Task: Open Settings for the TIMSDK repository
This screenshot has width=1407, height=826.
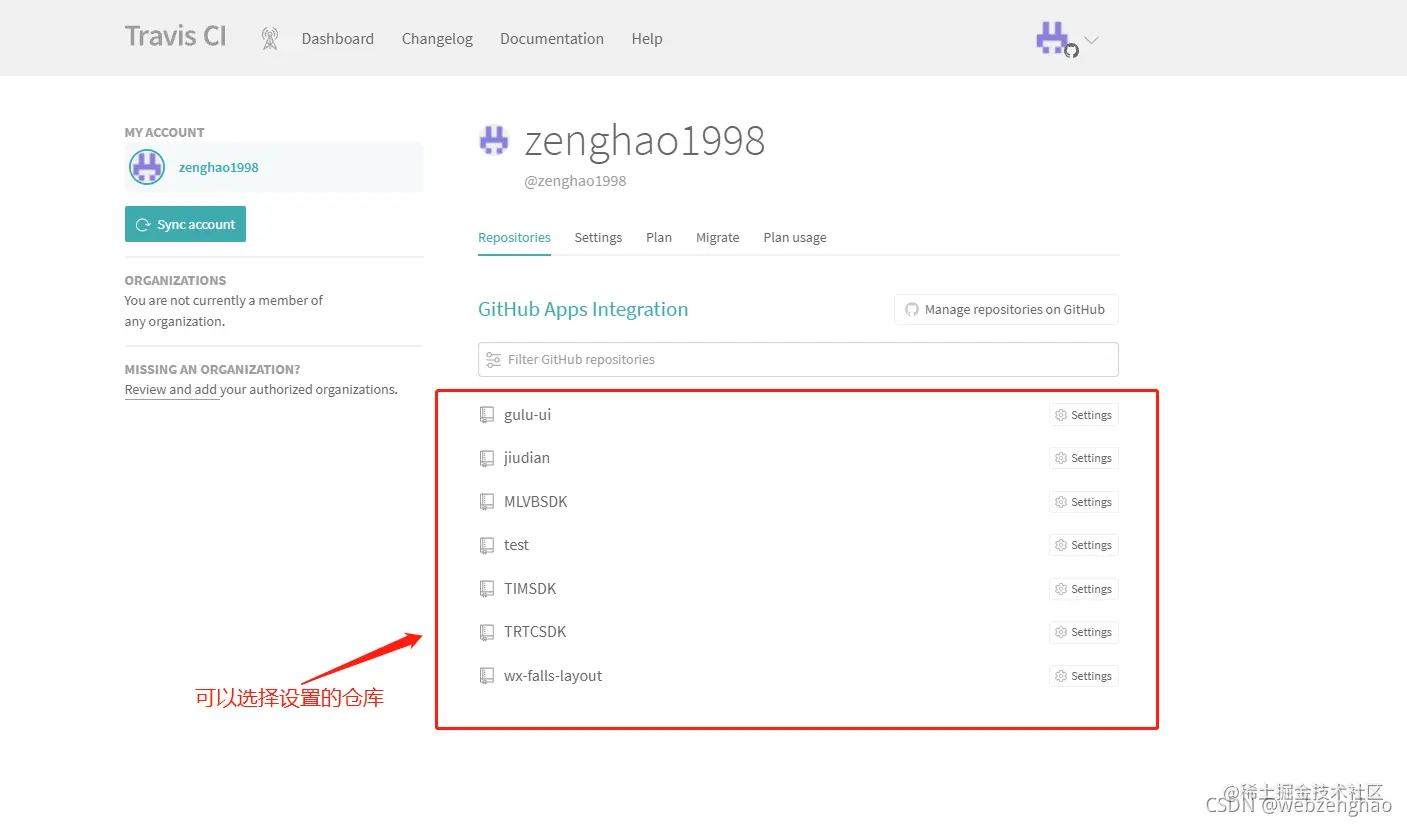Action: click(1084, 589)
